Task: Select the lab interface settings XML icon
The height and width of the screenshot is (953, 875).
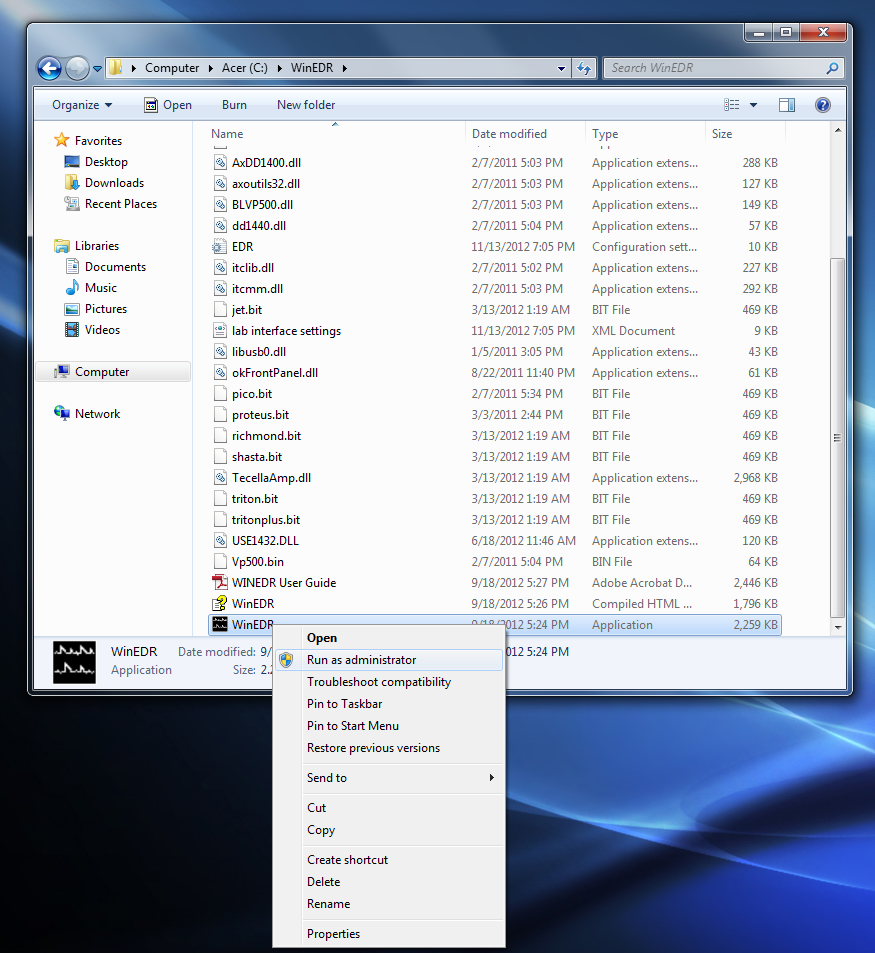Action: 220,331
